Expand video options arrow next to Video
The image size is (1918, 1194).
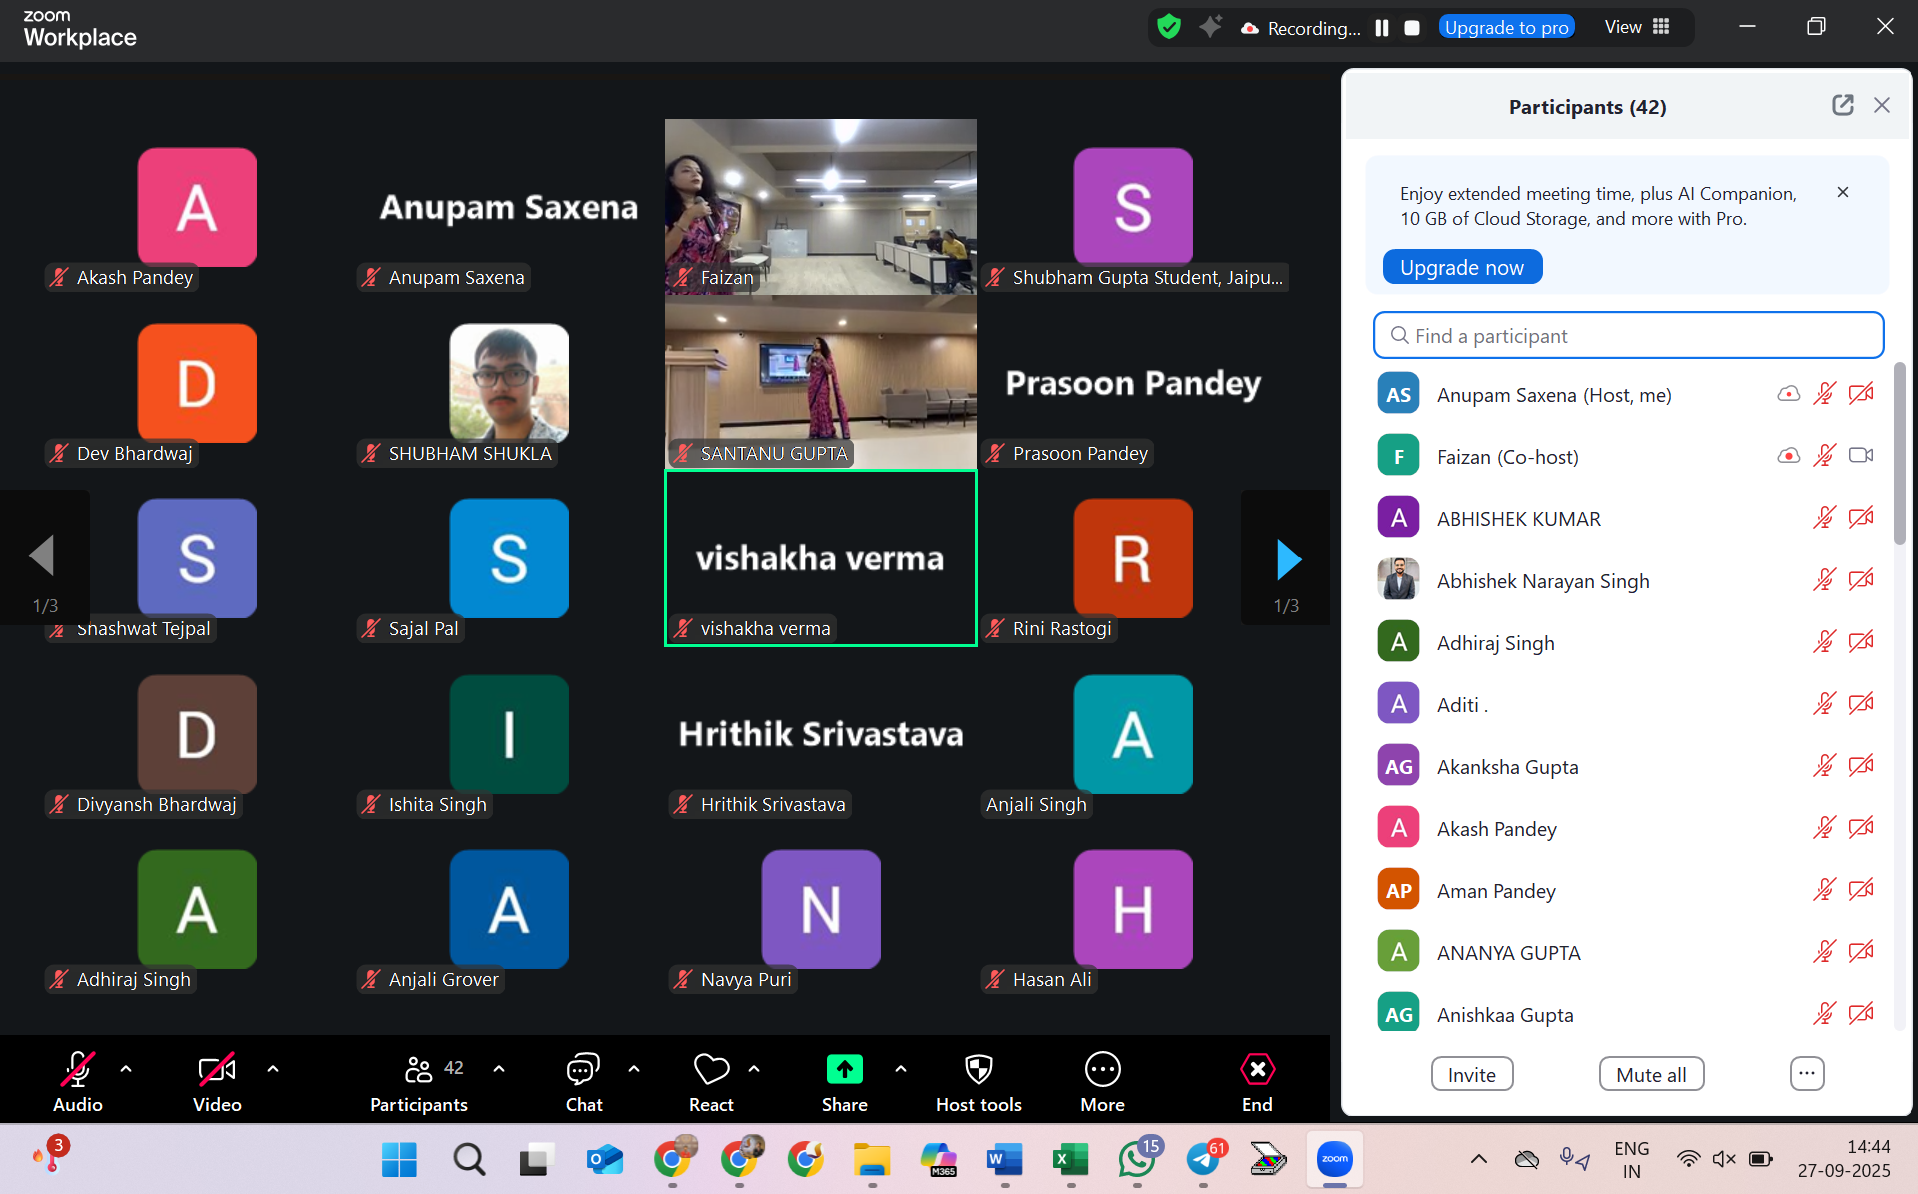click(273, 1069)
